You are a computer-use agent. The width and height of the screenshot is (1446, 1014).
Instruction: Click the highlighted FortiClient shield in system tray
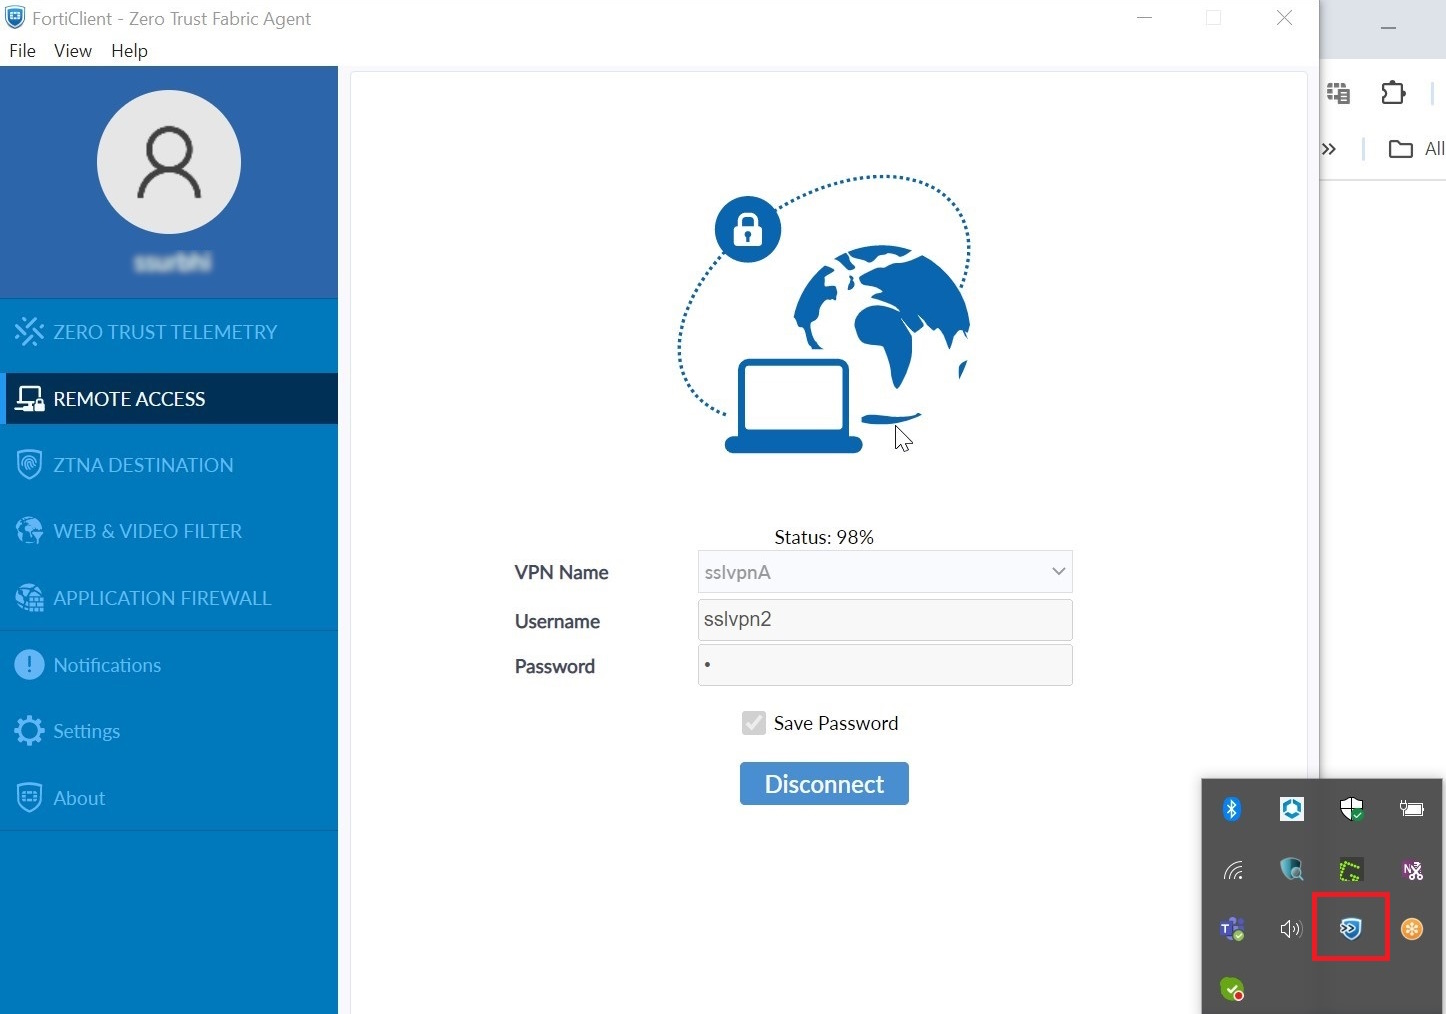tap(1351, 928)
